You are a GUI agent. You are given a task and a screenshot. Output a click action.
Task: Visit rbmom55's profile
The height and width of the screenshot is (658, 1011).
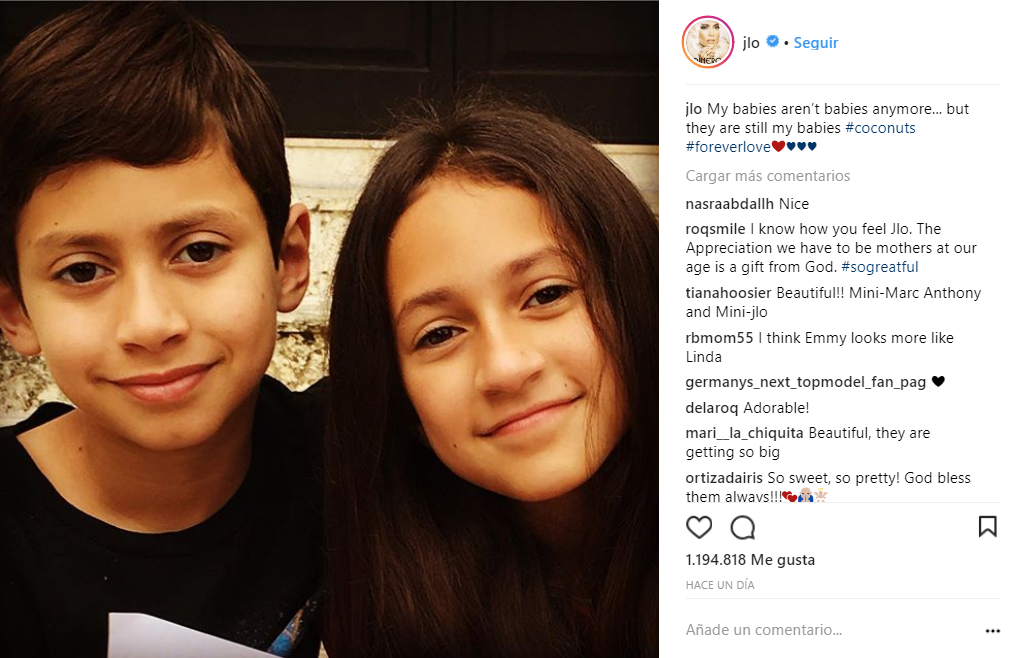click(719, 338)
